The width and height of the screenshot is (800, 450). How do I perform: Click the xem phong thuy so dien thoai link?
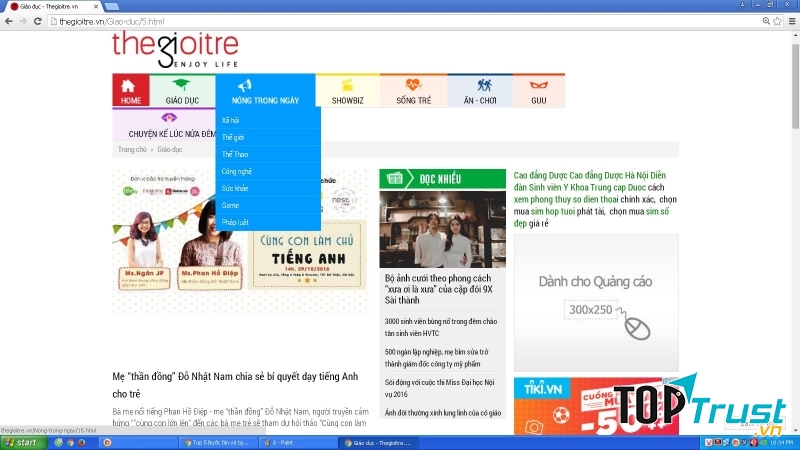(566, 199)
